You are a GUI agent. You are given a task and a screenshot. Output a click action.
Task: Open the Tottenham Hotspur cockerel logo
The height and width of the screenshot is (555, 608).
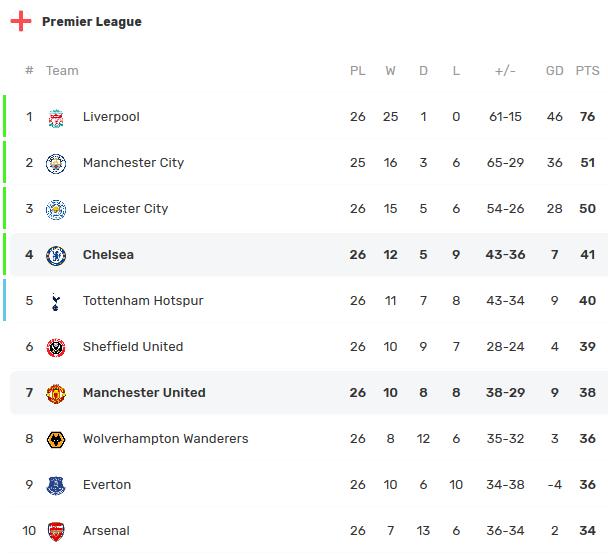coord(55,302)
